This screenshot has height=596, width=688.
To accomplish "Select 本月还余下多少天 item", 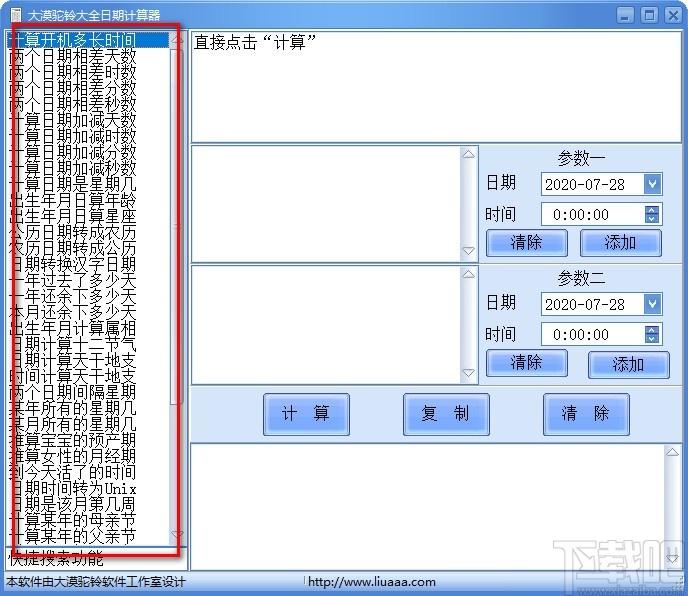I will click(88, 312).
